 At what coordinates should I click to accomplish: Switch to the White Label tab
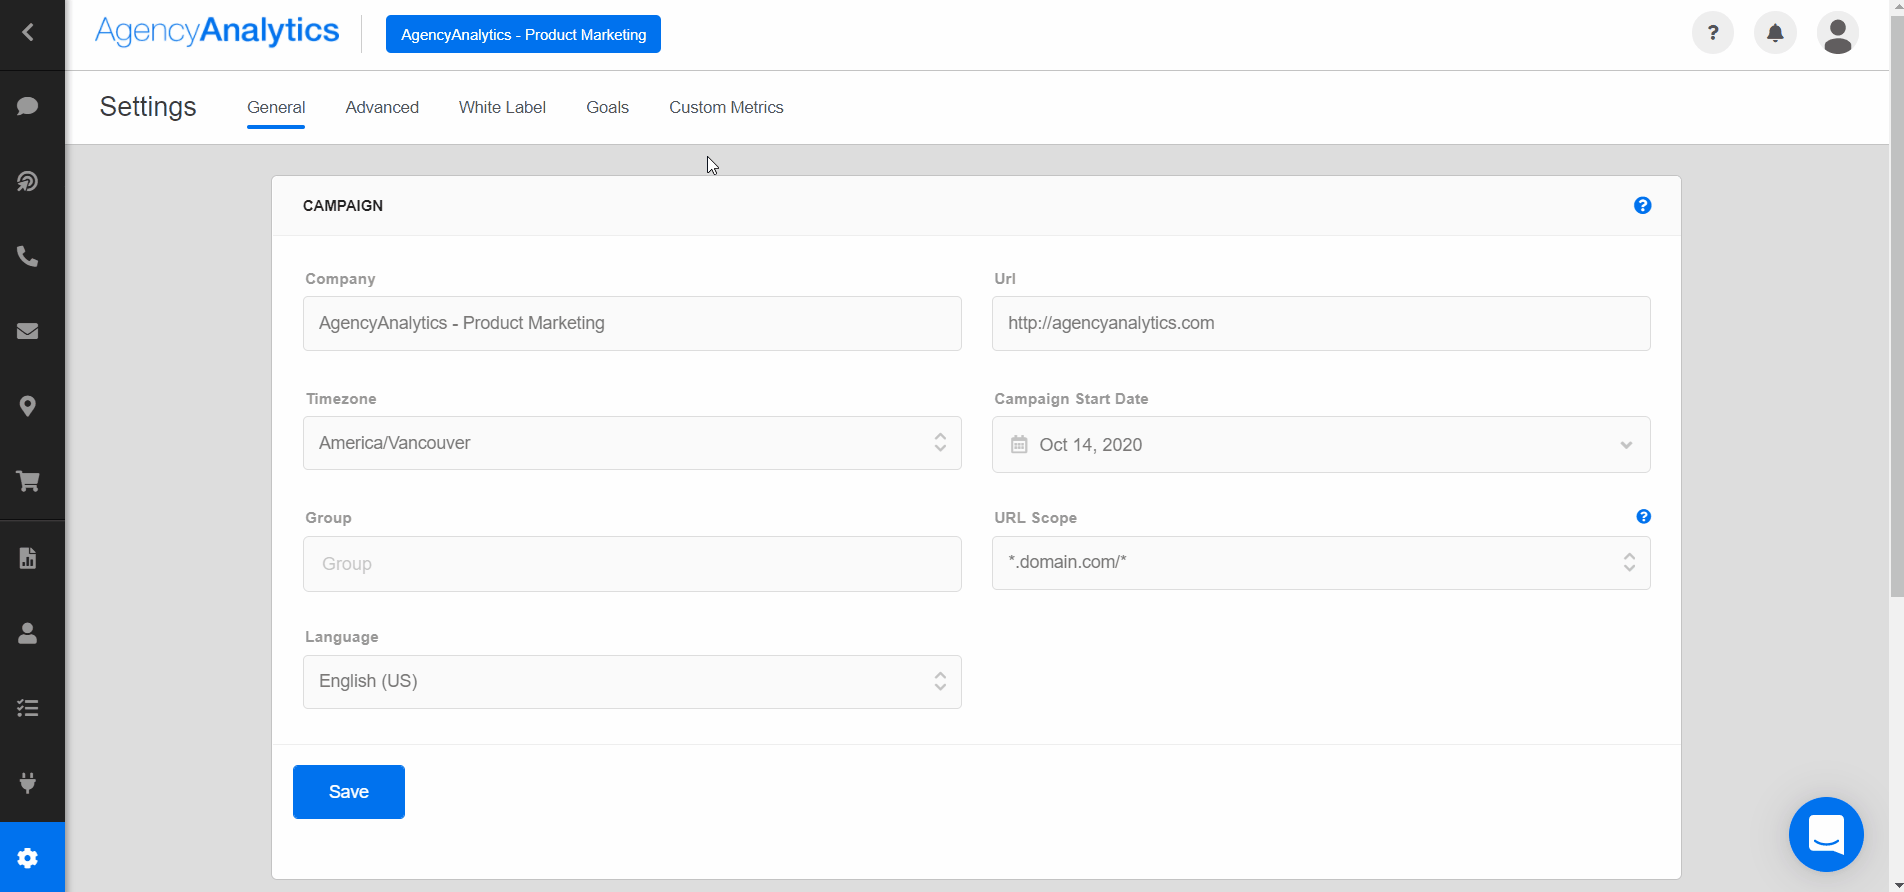(502, 107)
